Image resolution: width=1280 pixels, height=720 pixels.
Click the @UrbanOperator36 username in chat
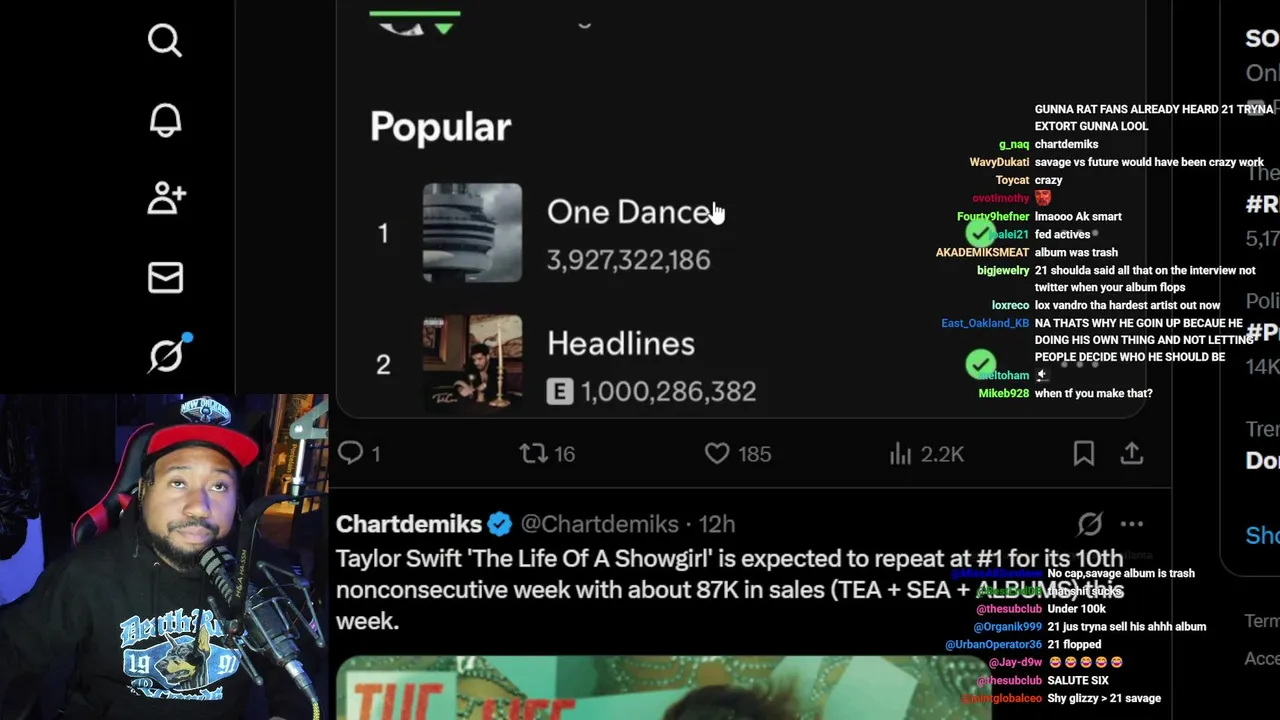pyautogui.click(x=994, y=644)
